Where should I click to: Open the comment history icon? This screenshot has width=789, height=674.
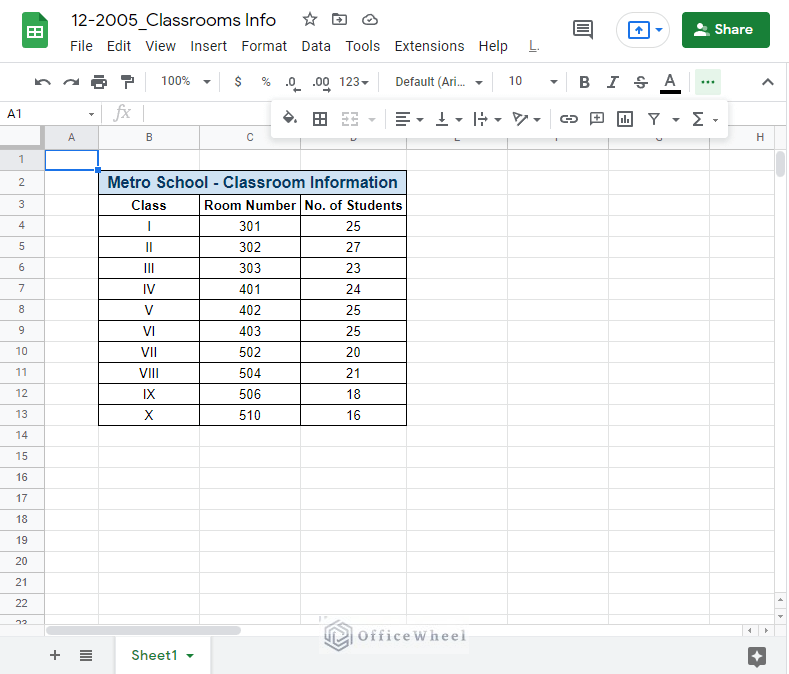click(582, 29)
